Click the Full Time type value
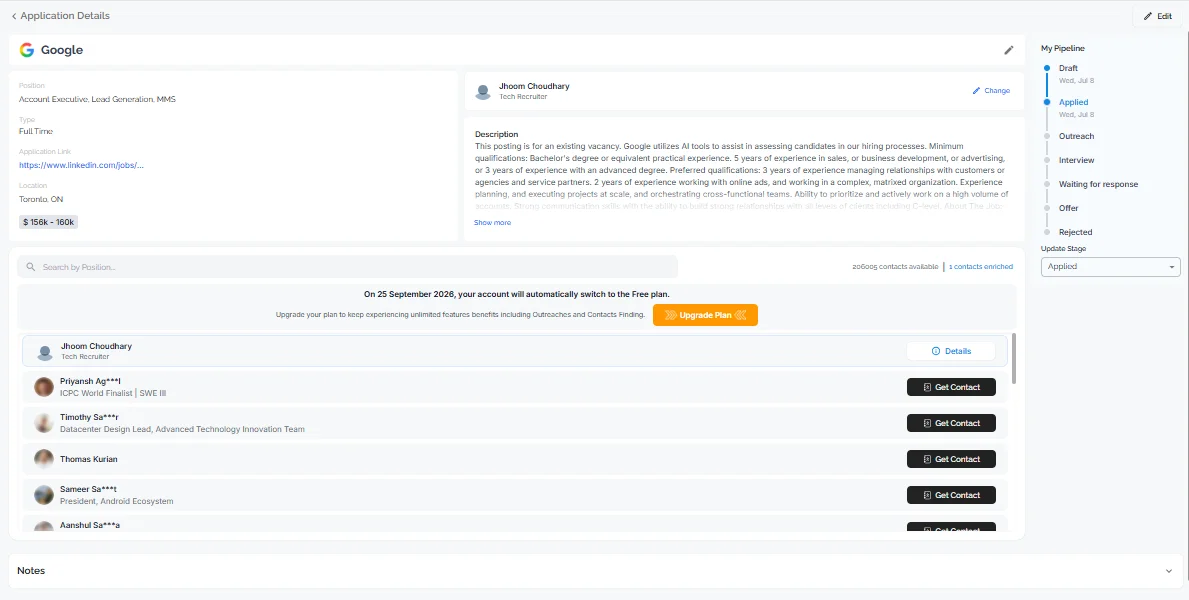 (x=36, y=131)
